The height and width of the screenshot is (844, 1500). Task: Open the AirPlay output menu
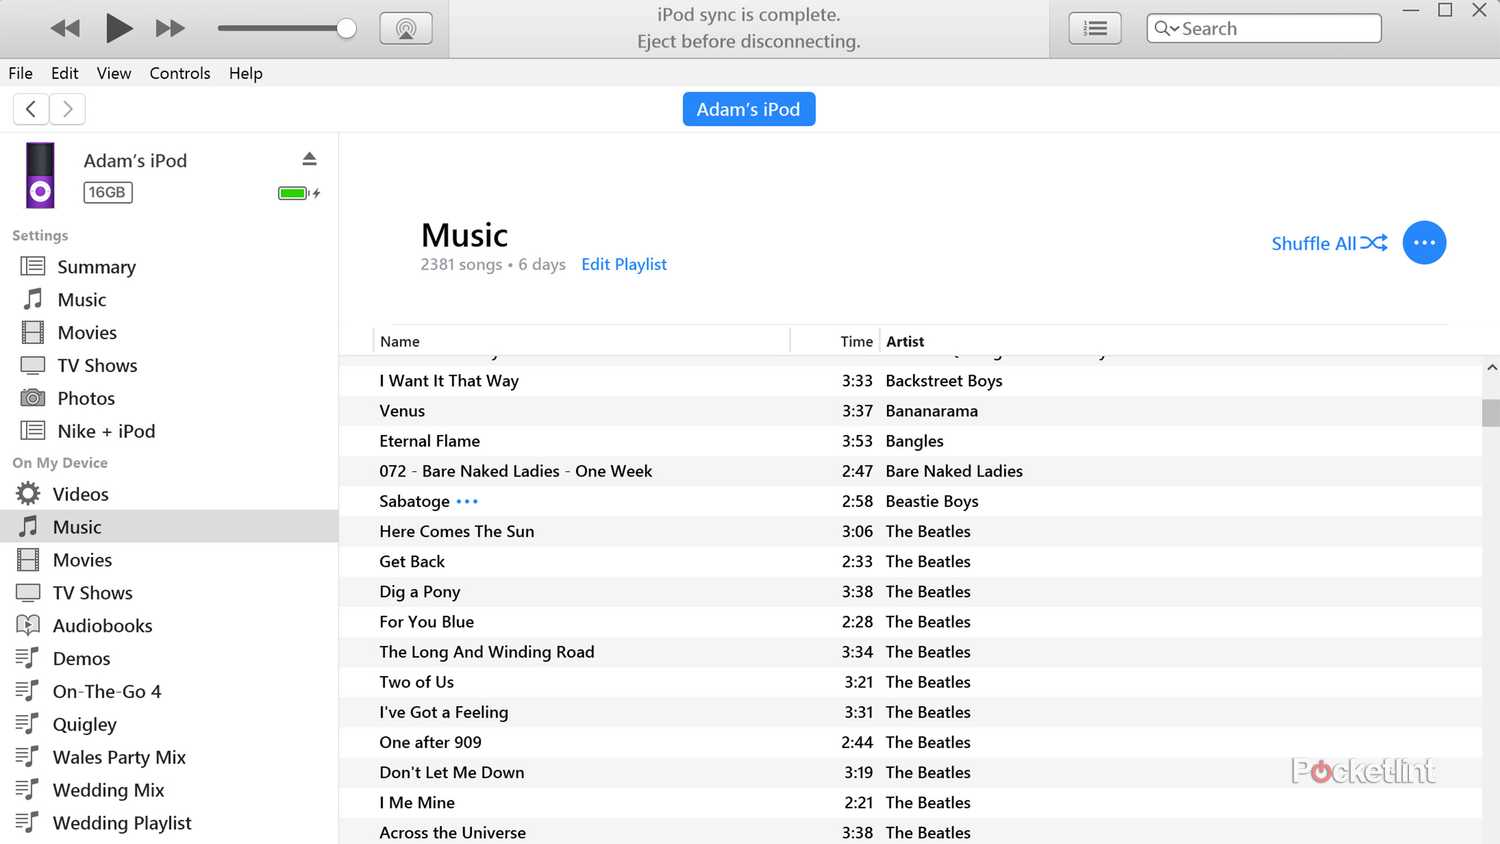tap(405, 28)
